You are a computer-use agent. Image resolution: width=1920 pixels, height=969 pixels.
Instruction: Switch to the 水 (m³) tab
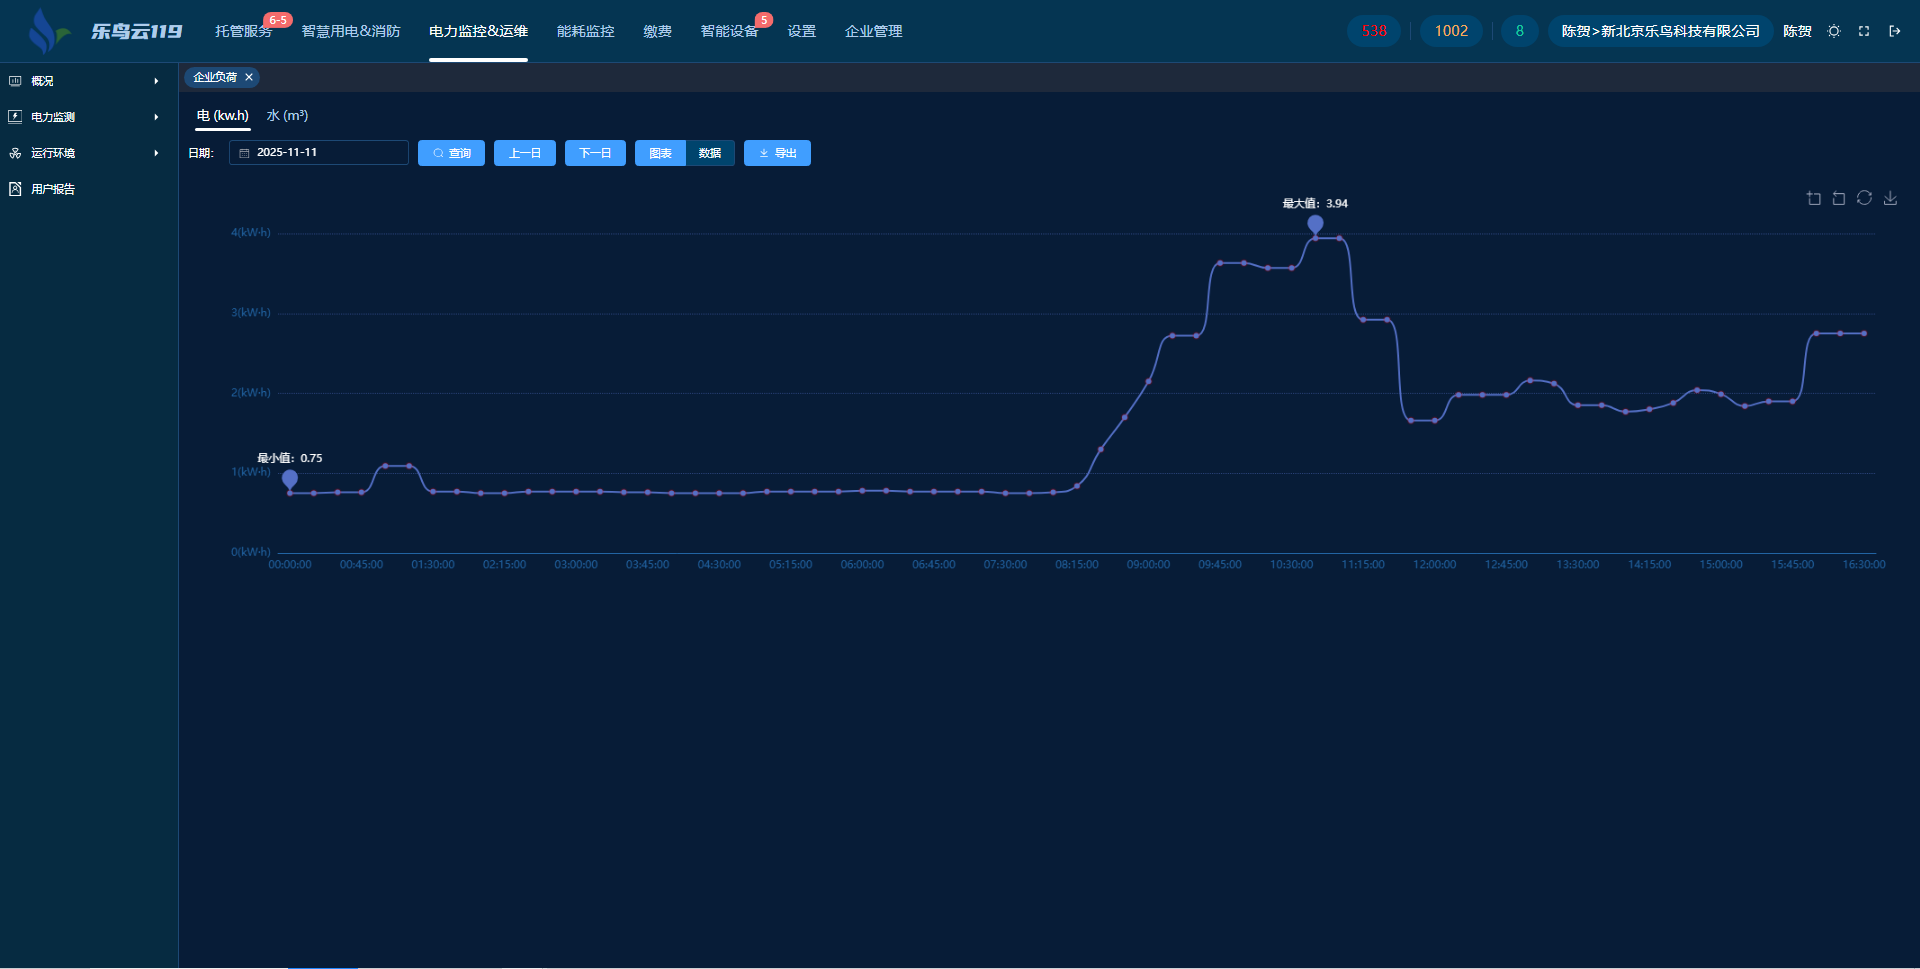pyautogui.click(x=287, y=116)
